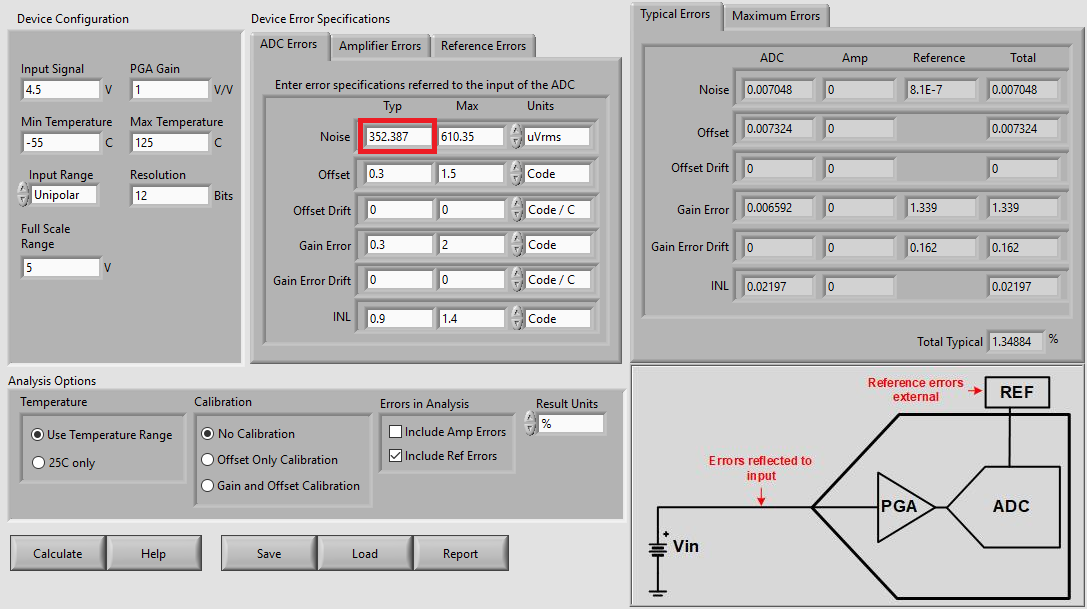Click the Gain Error units stepper
This screenshot has height=609, width=1087.
tap(516, 245)
